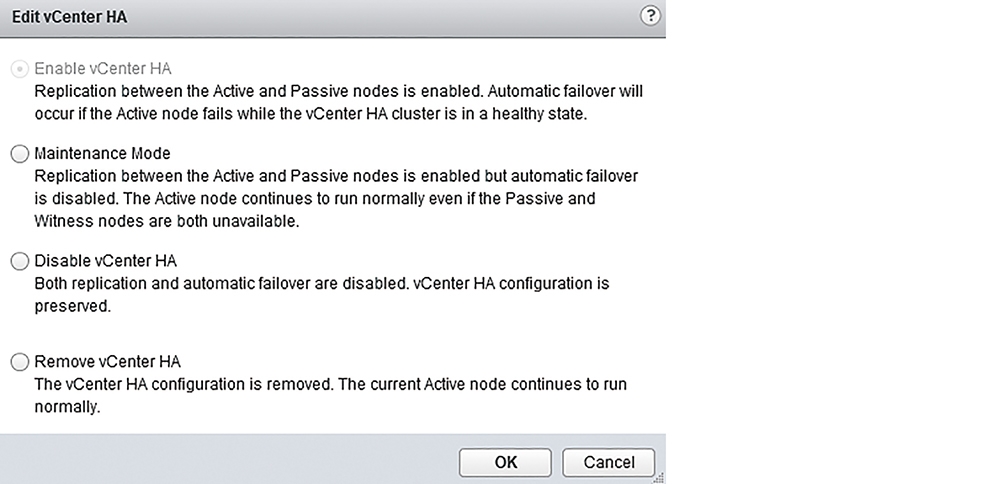Click the description under Maintenance Mode
Viewport: 1000px width, 484px height.
(x=336, y=198)
